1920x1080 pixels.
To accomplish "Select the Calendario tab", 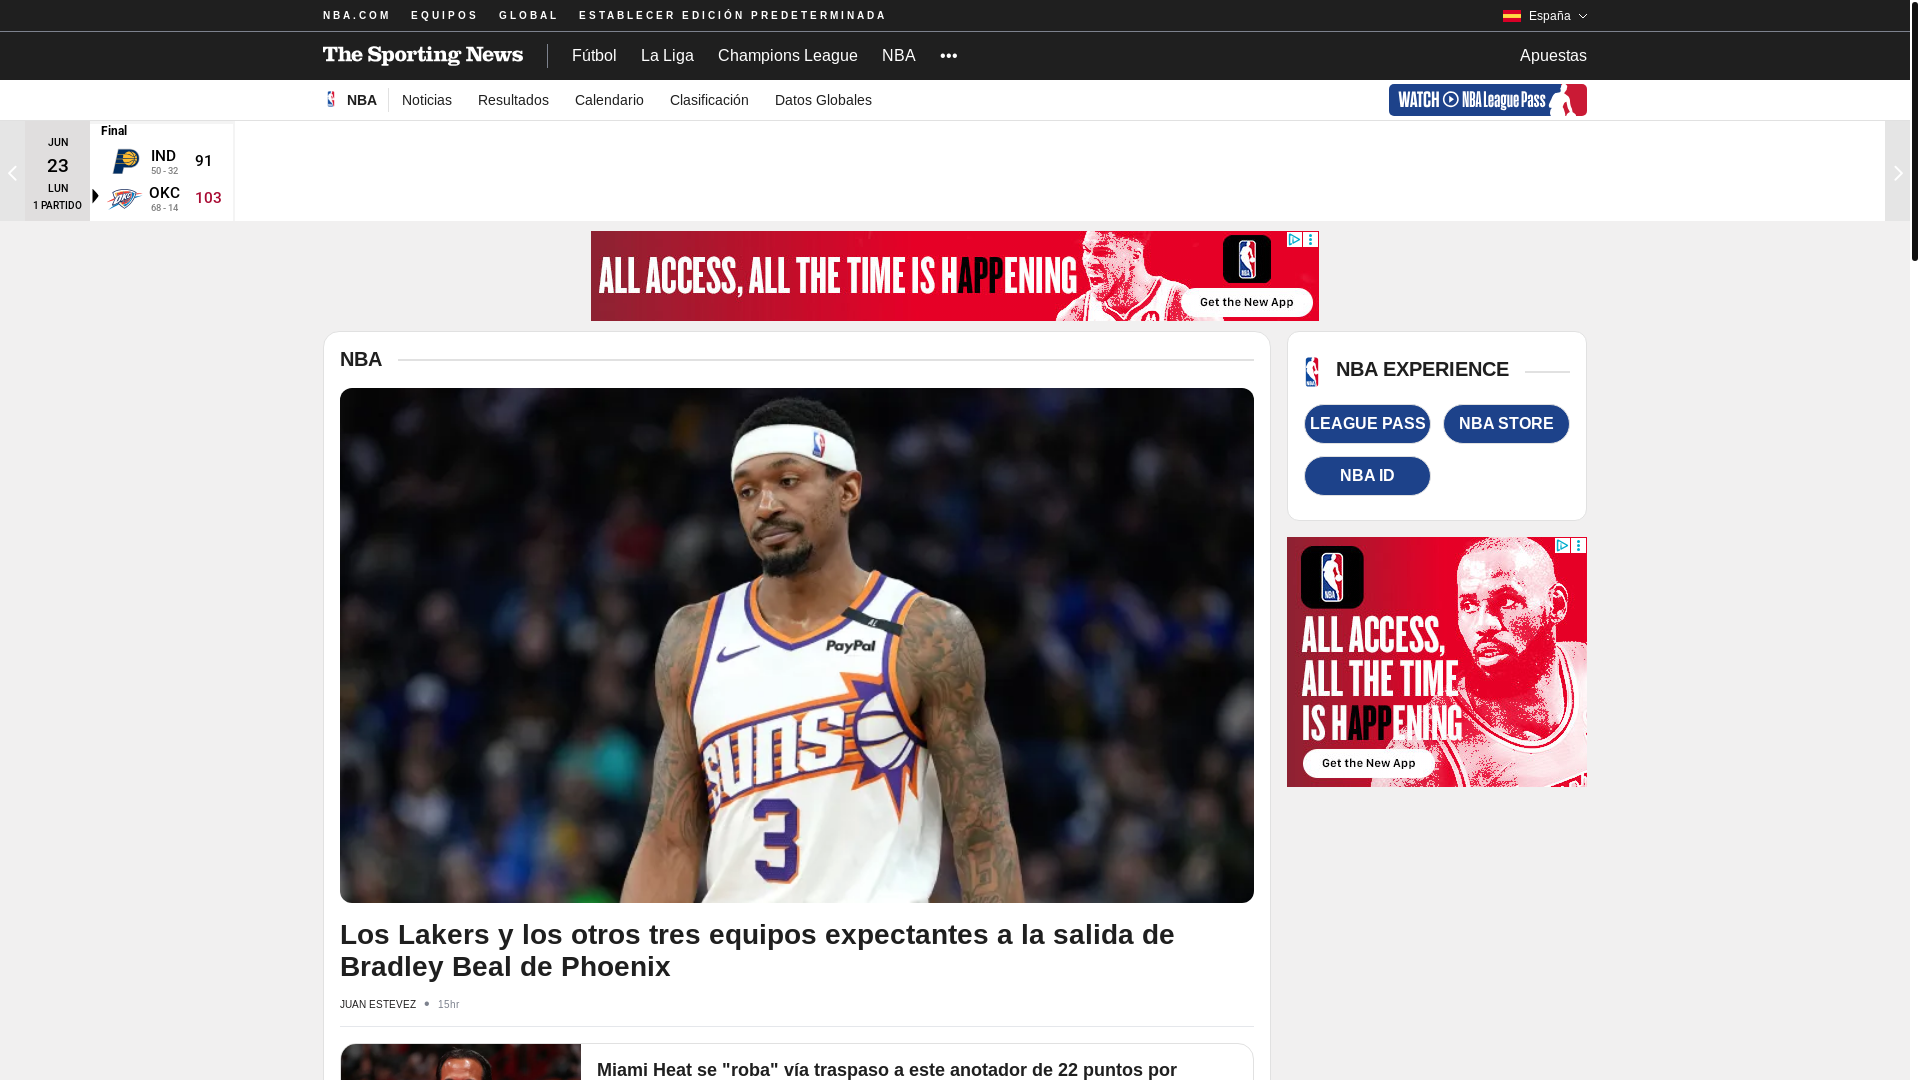I will tap(609, 100).
